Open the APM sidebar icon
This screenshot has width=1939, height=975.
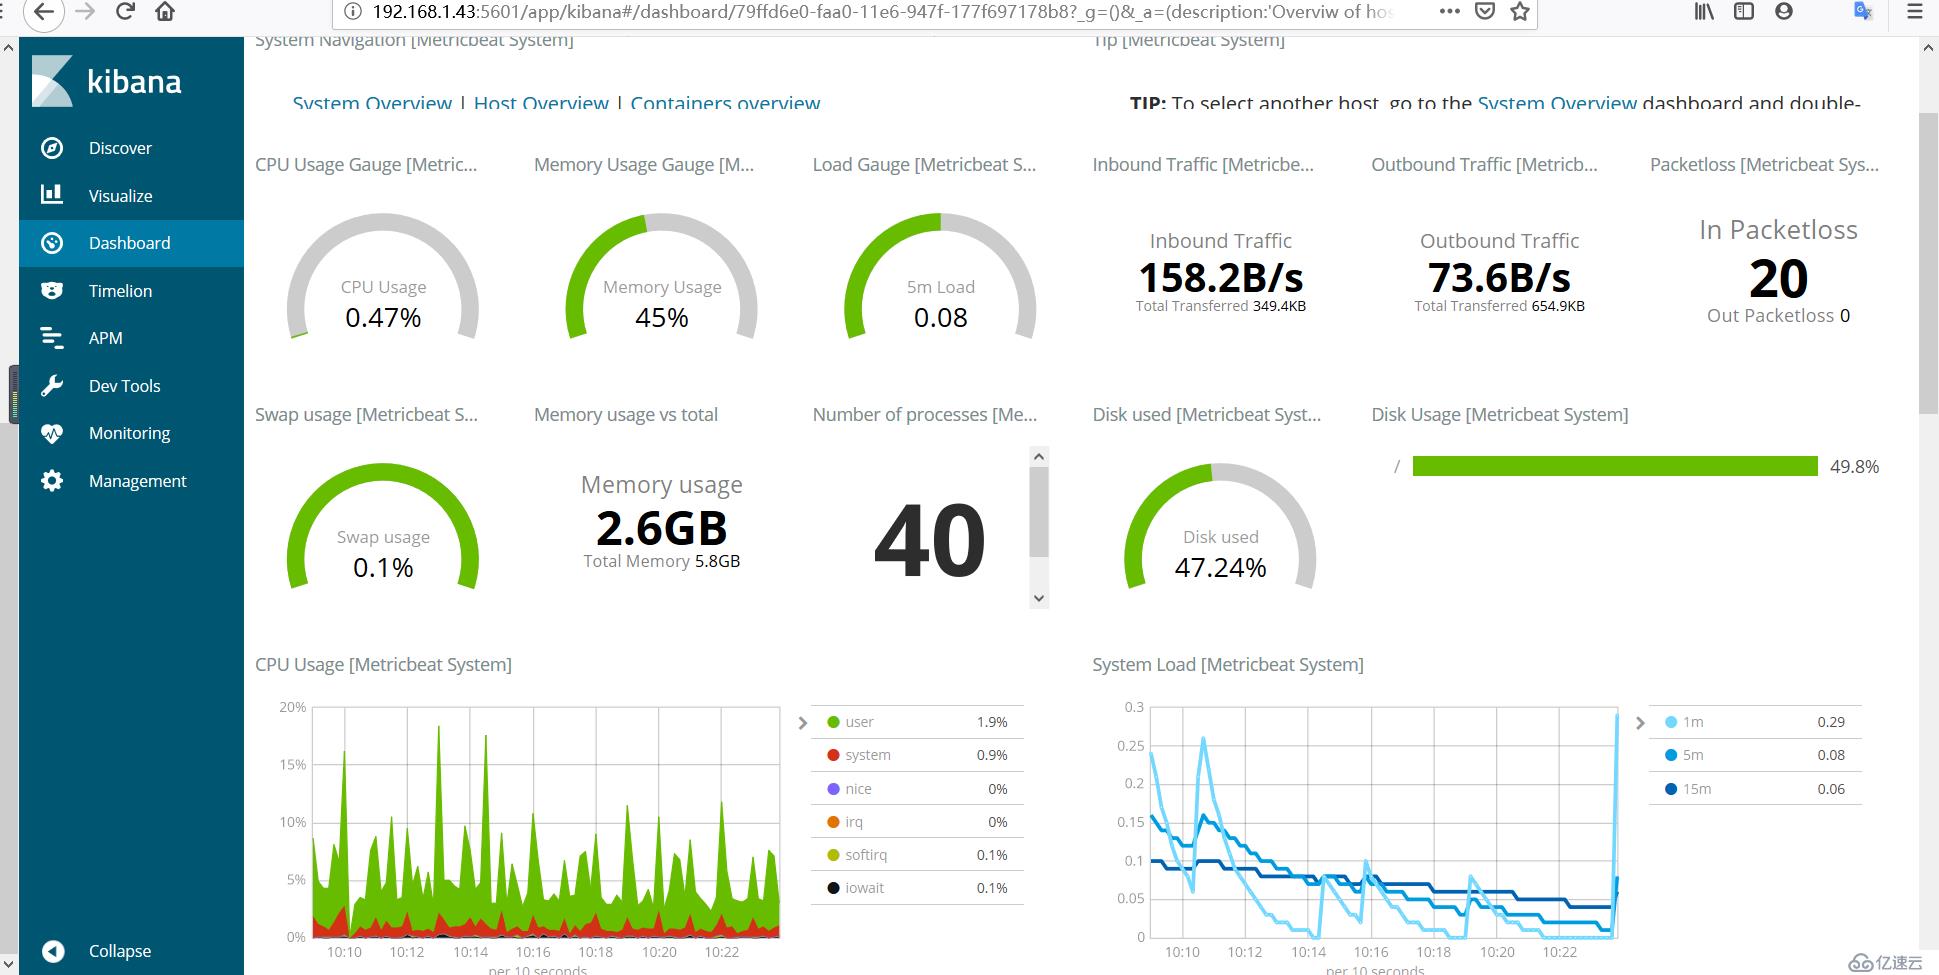tap(52, 338)
